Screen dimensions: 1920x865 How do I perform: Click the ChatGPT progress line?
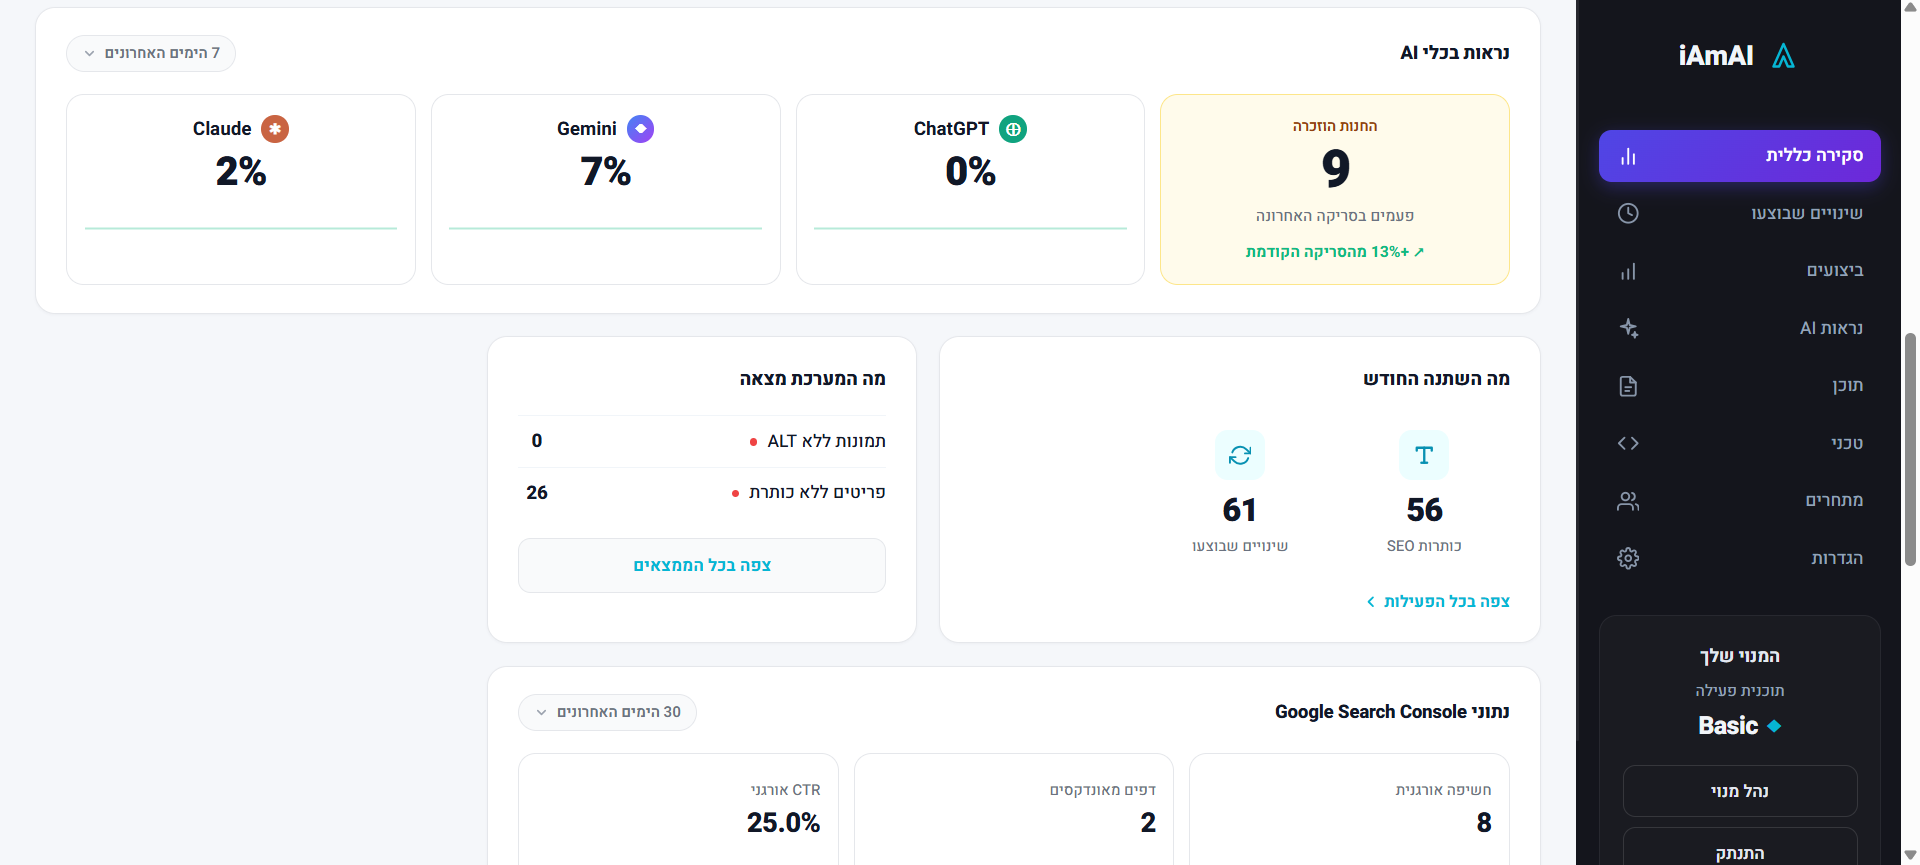click(970, 228)
